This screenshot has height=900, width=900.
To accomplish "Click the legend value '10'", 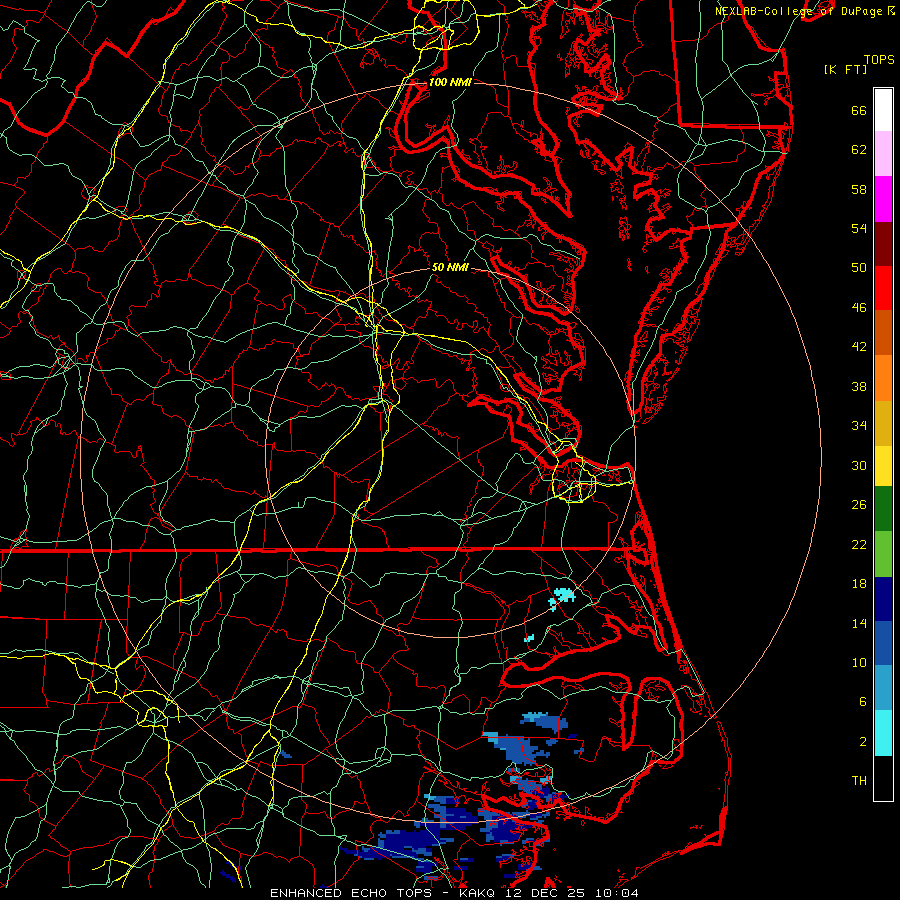I will [859, 662].
